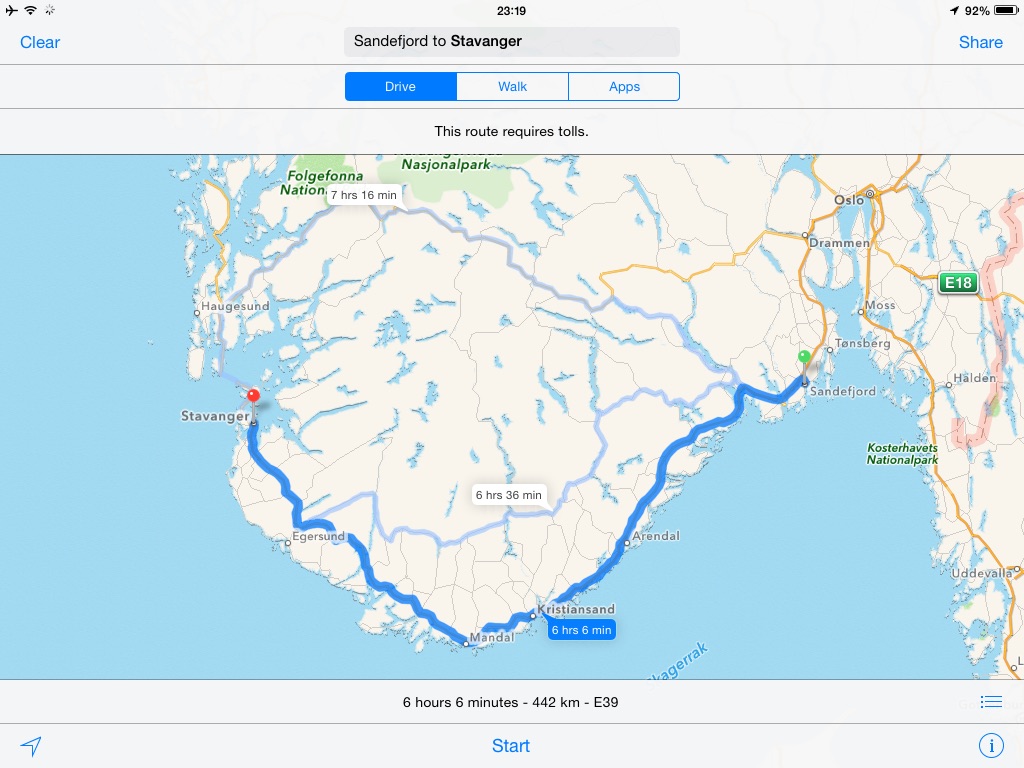Select the 7 hrs 16 min alternate route
Viewport: 1024px width, 768px height.
click(x=364, y=195)
